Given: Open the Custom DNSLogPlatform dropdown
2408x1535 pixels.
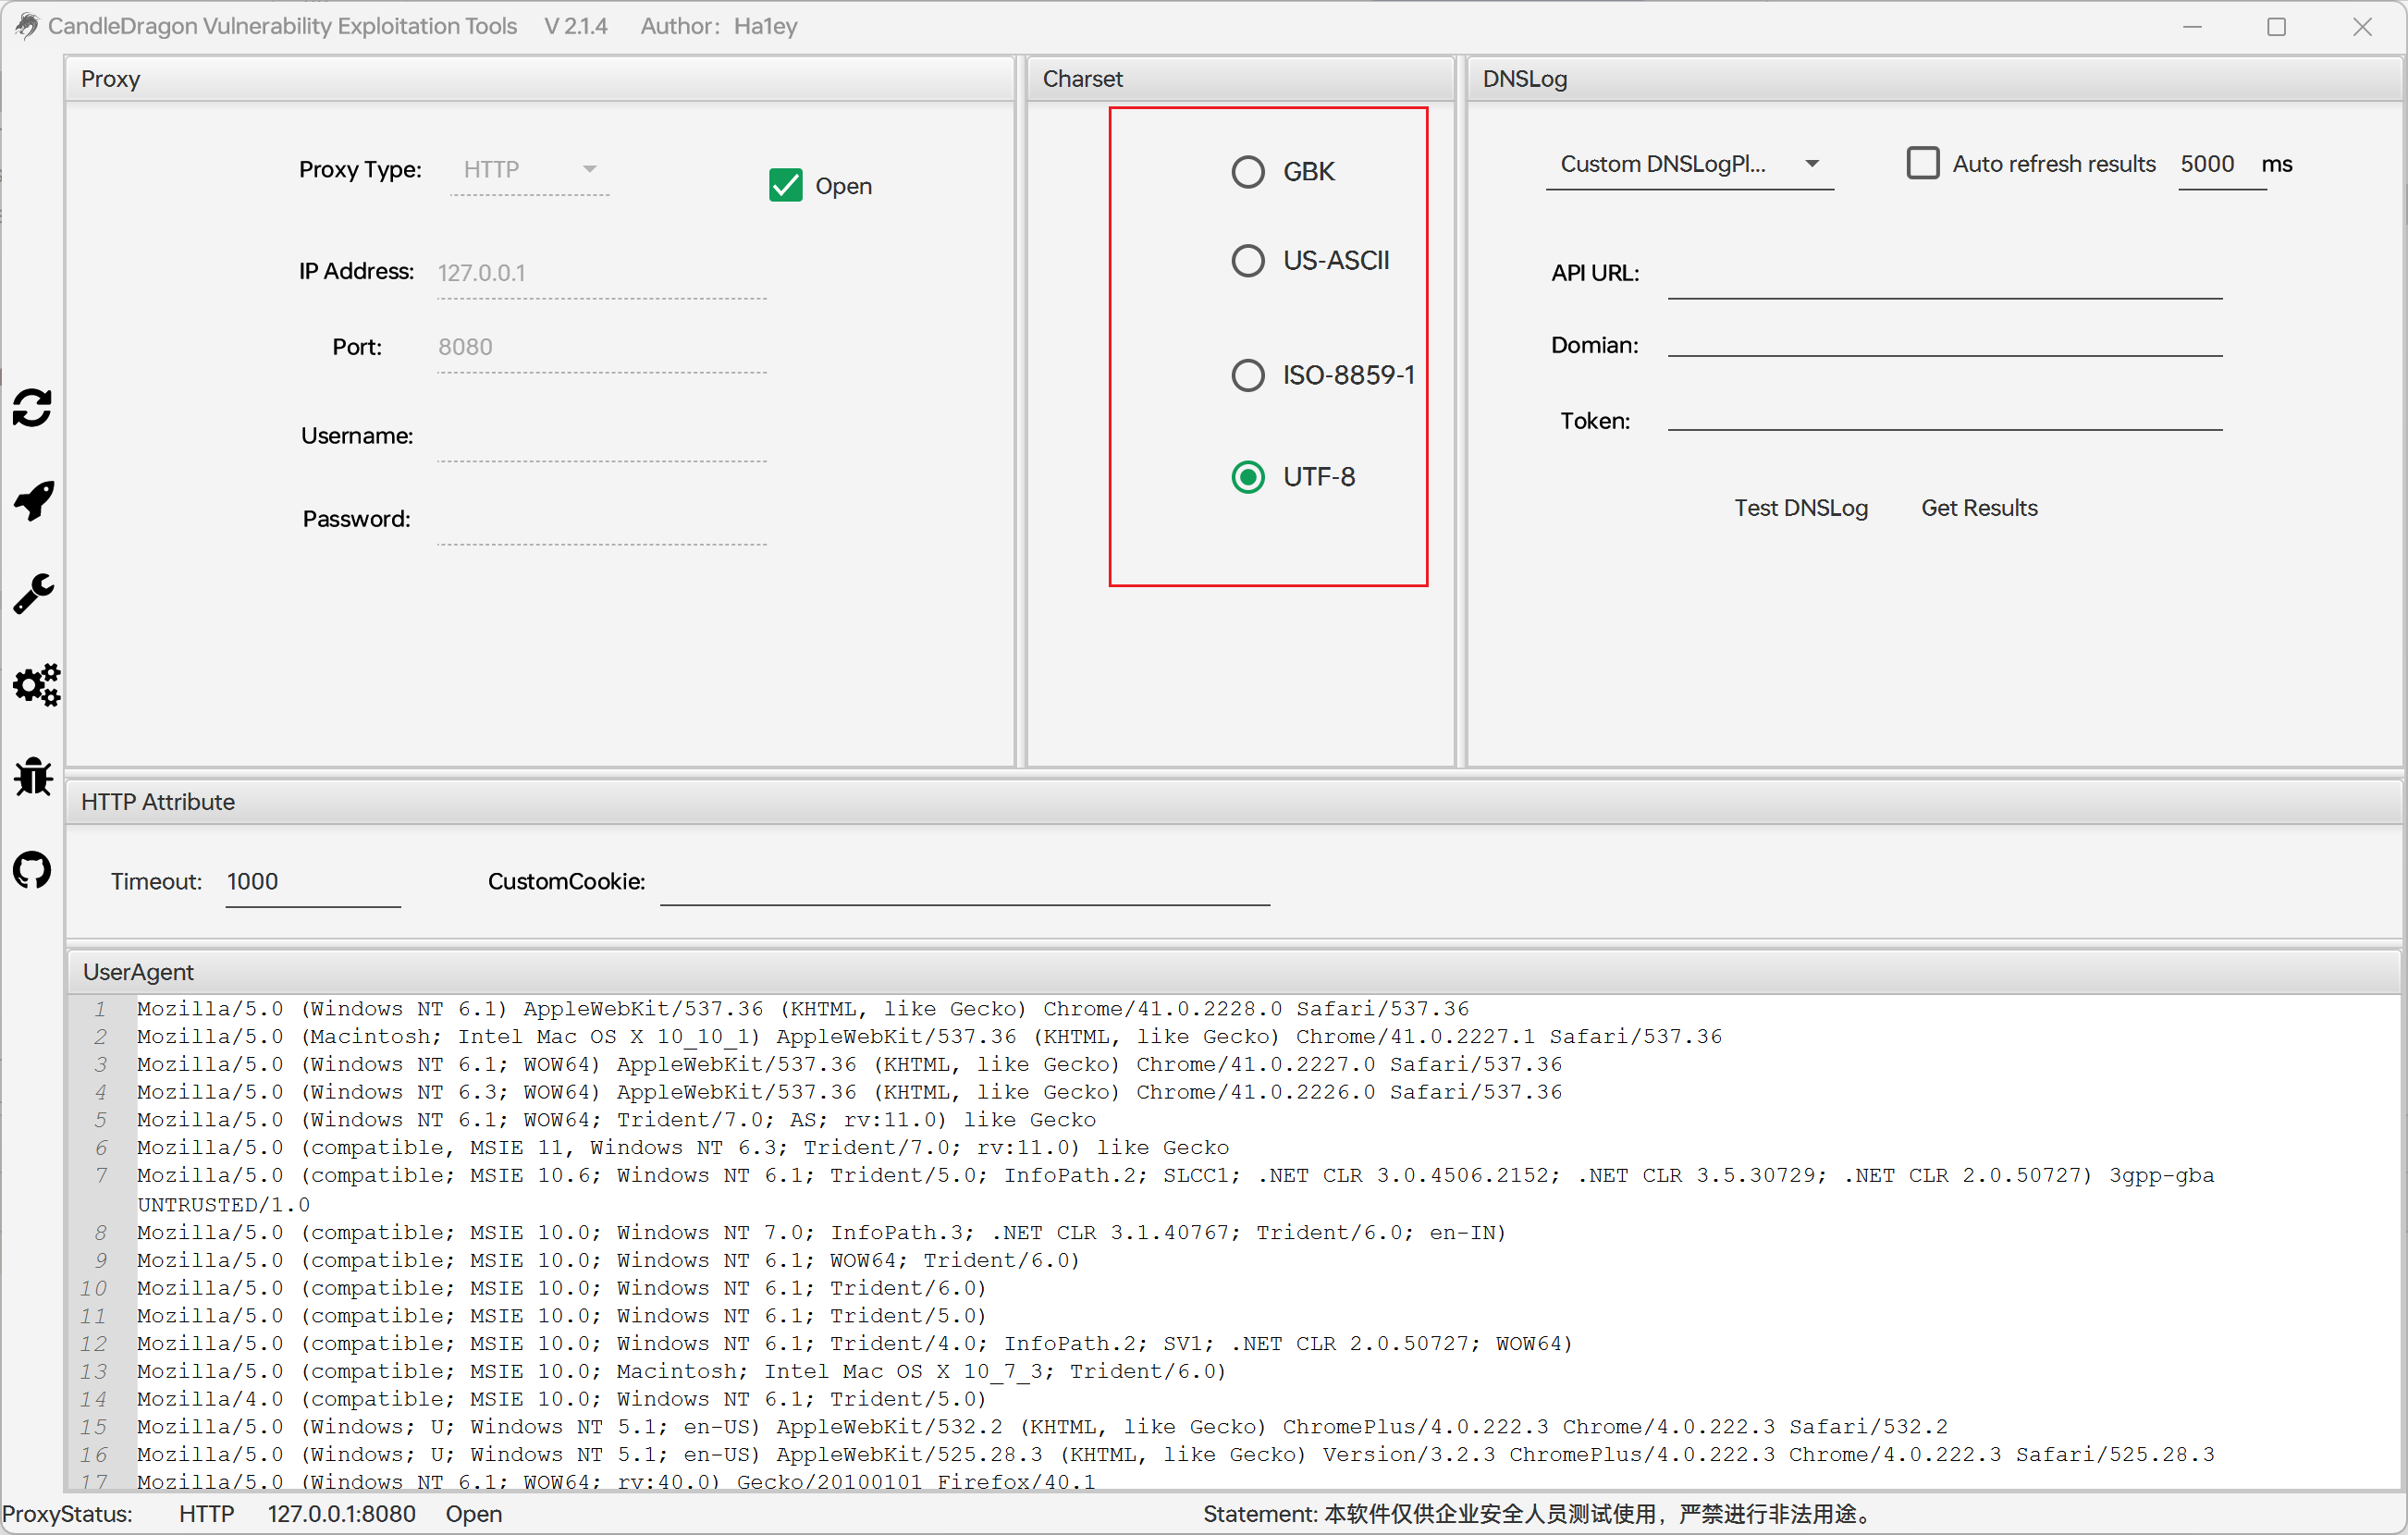Looking at the screenshot, I should [x=1689, y=164].
